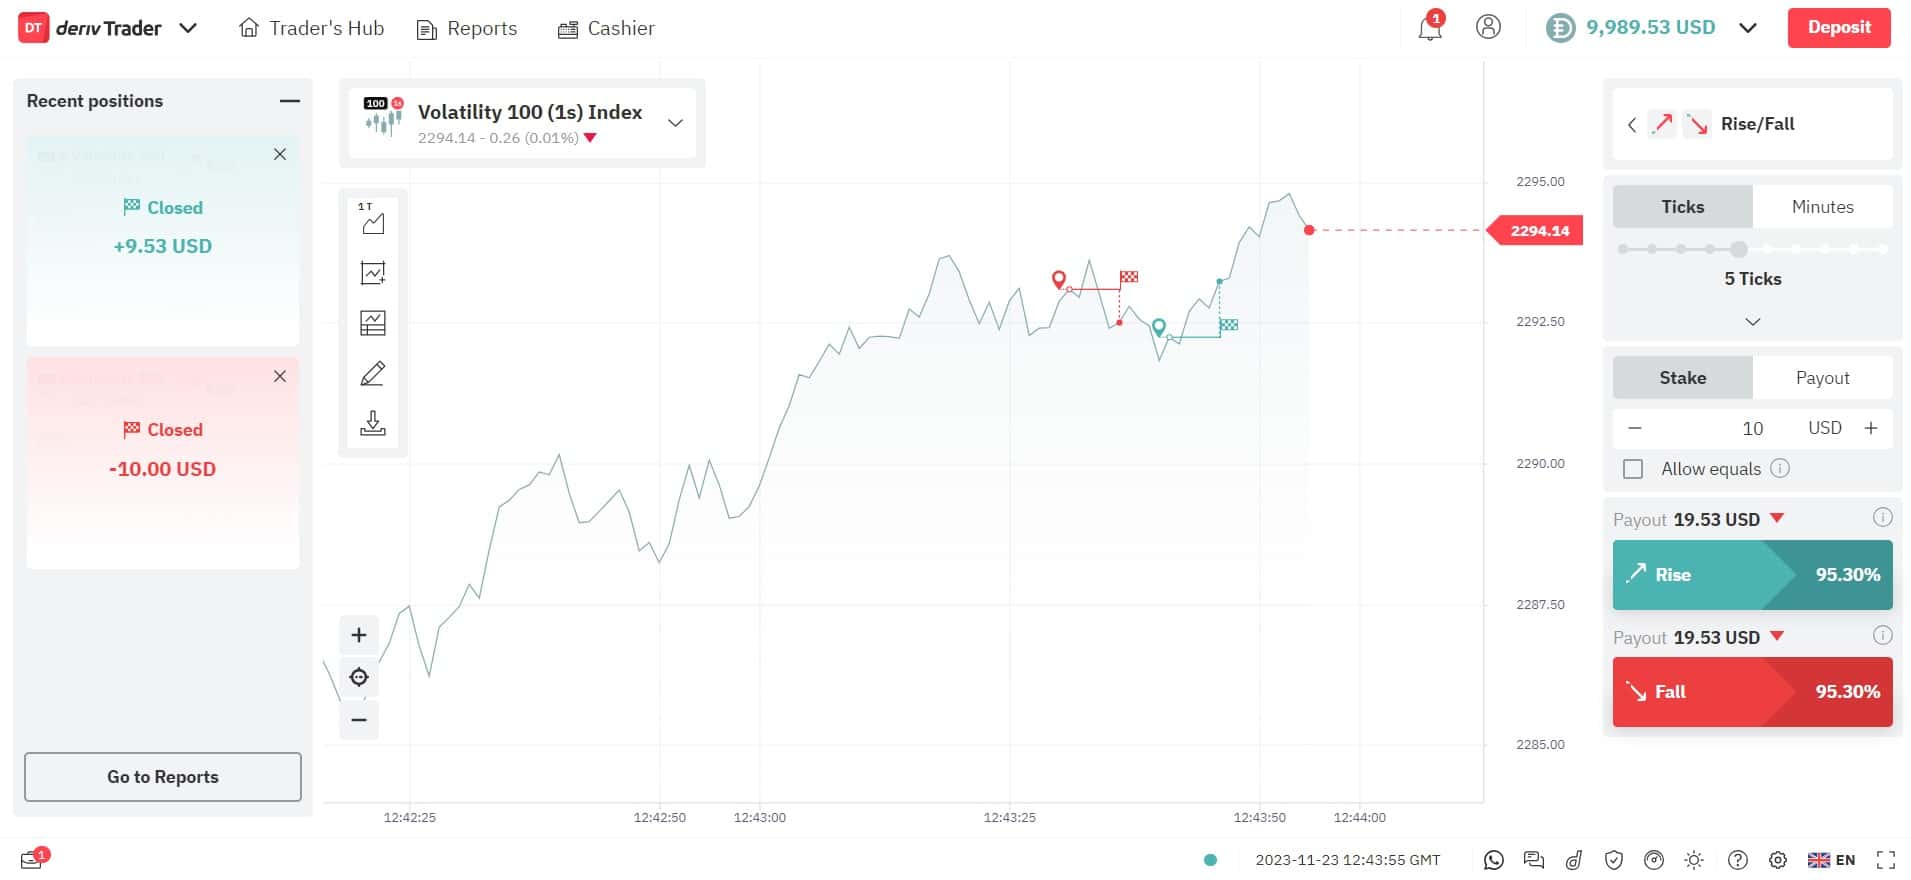Screen dimensions: 1911x880
Task: Enable the Allow equals checkbox
Action: [x=1633, y=468]
